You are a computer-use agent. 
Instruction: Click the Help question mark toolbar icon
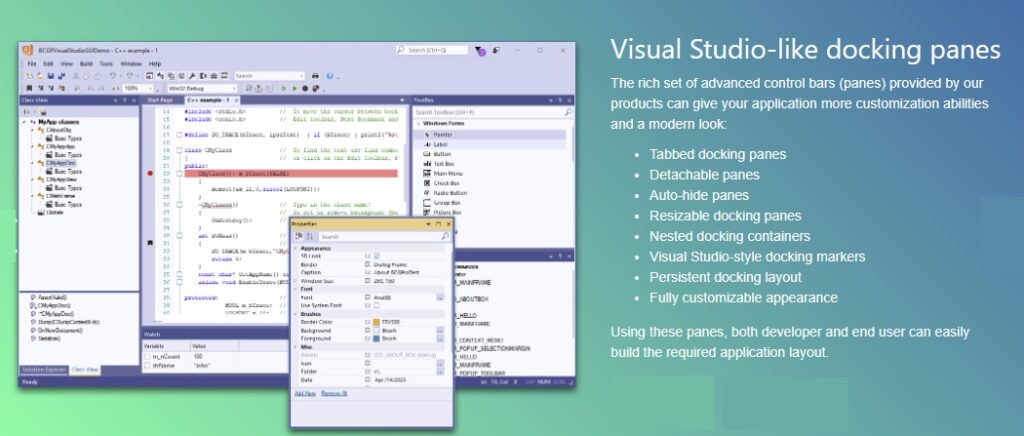[x=328, y=76]
